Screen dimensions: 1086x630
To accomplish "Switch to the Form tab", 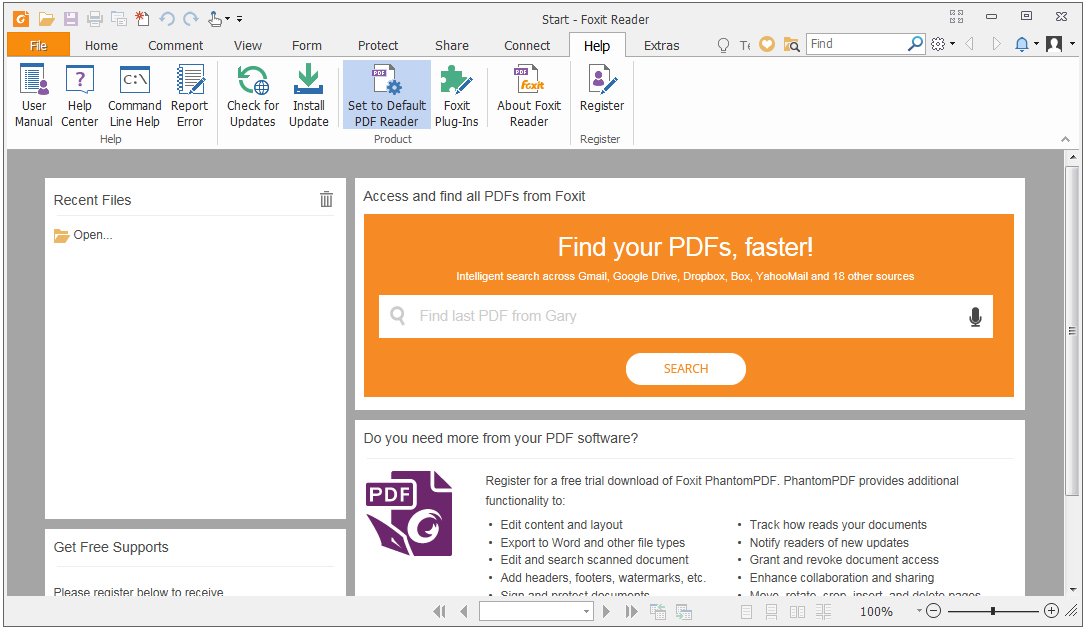I will click(307, 46).
